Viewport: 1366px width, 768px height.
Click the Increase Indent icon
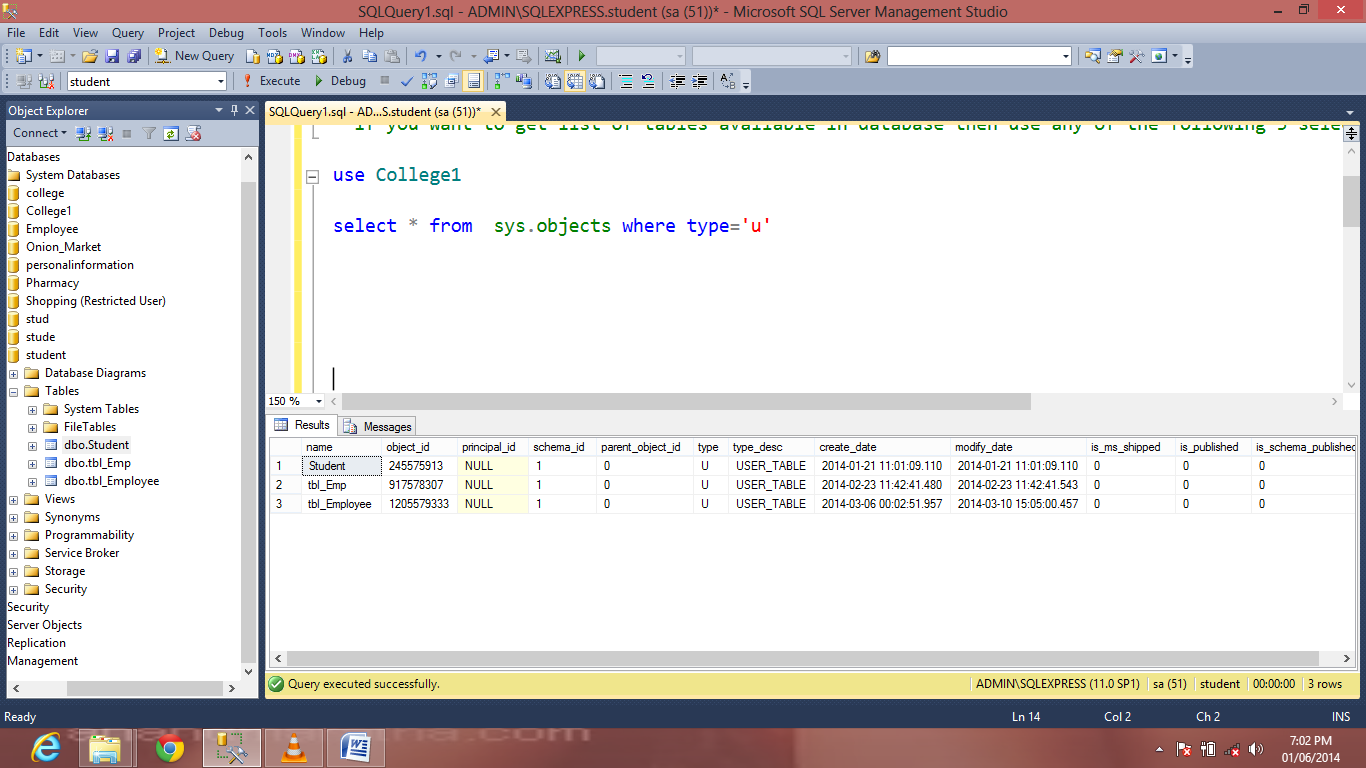pos(700,81)
